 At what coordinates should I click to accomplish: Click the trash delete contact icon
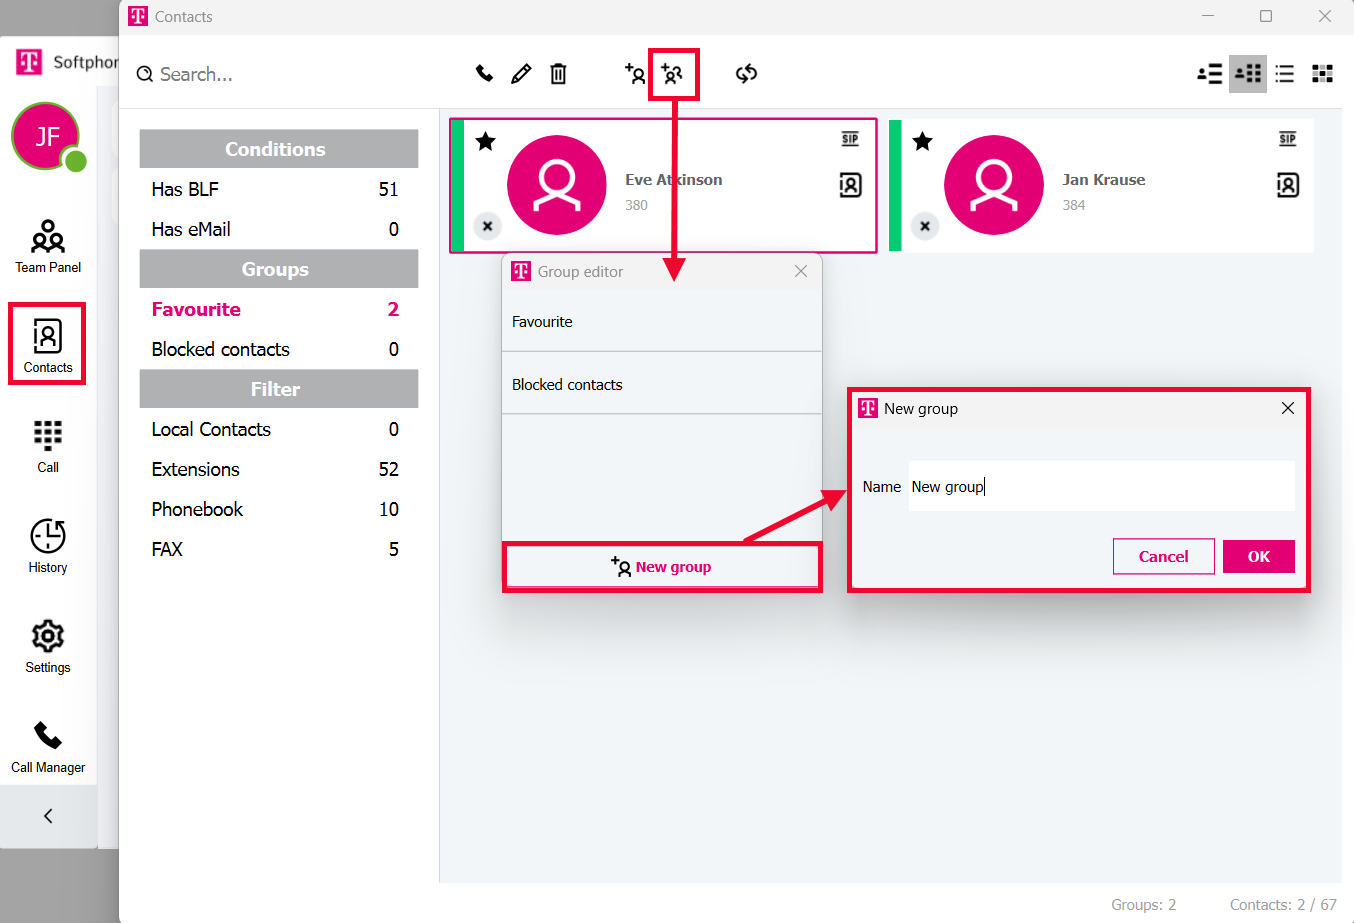tap(558, 74)
